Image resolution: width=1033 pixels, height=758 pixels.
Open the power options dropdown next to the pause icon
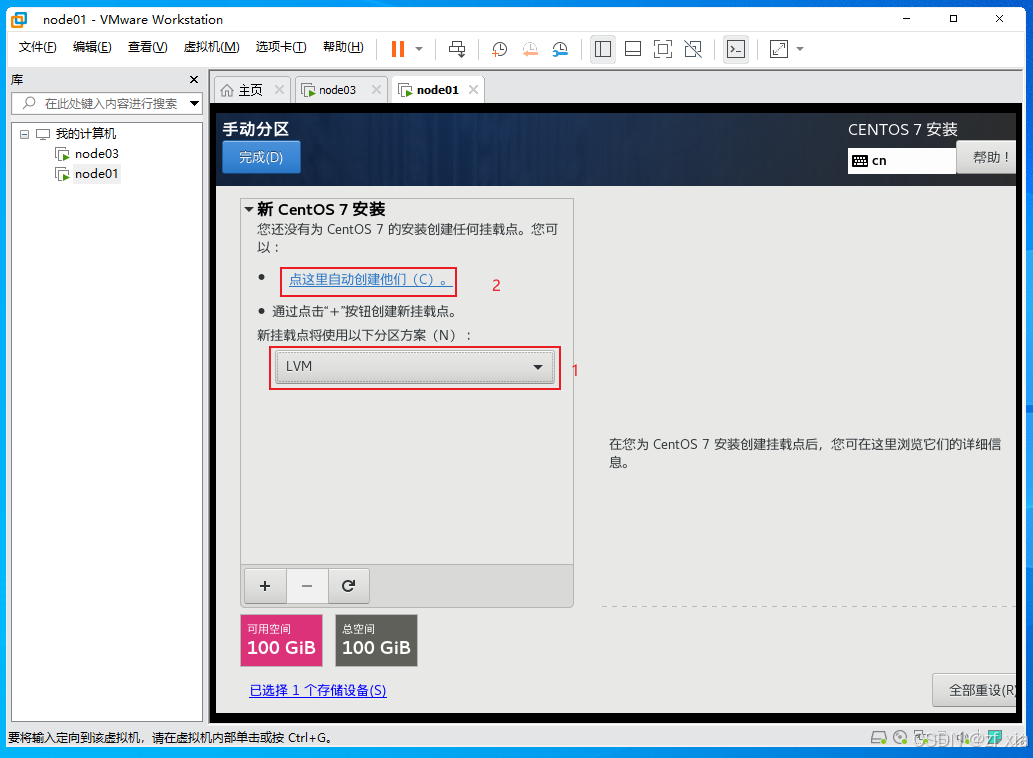tap(419, 49)
